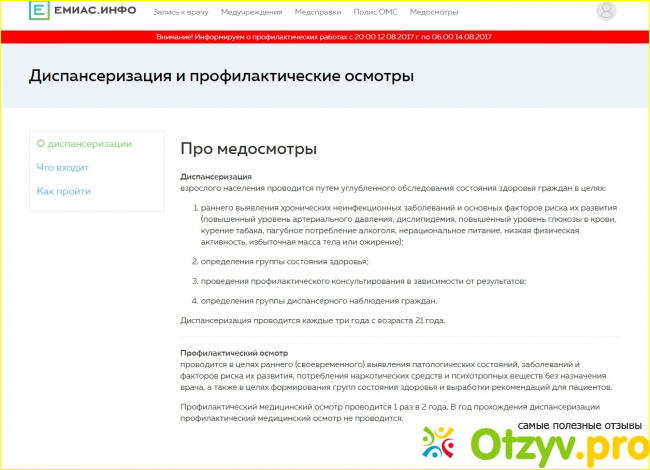Select О диспансеризации sidebar tab

82,144
